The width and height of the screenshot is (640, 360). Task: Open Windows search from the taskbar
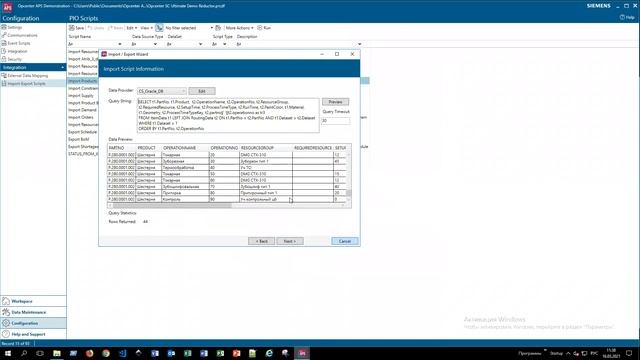coord(24,353)
